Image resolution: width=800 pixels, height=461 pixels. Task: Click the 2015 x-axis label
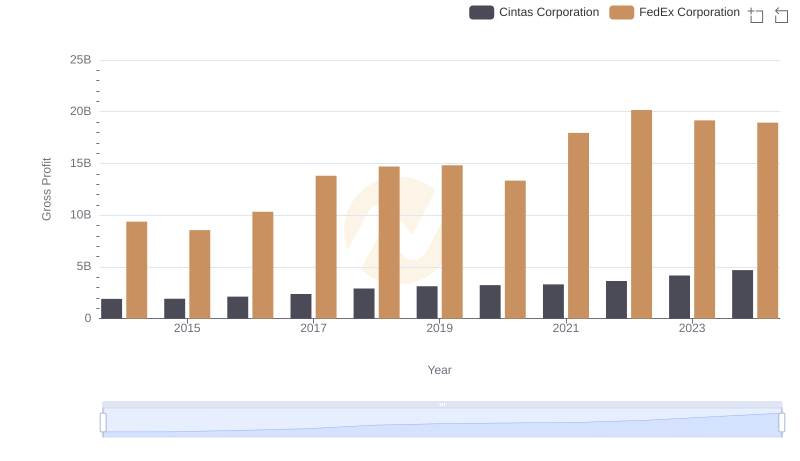click(x=187, y=328)
